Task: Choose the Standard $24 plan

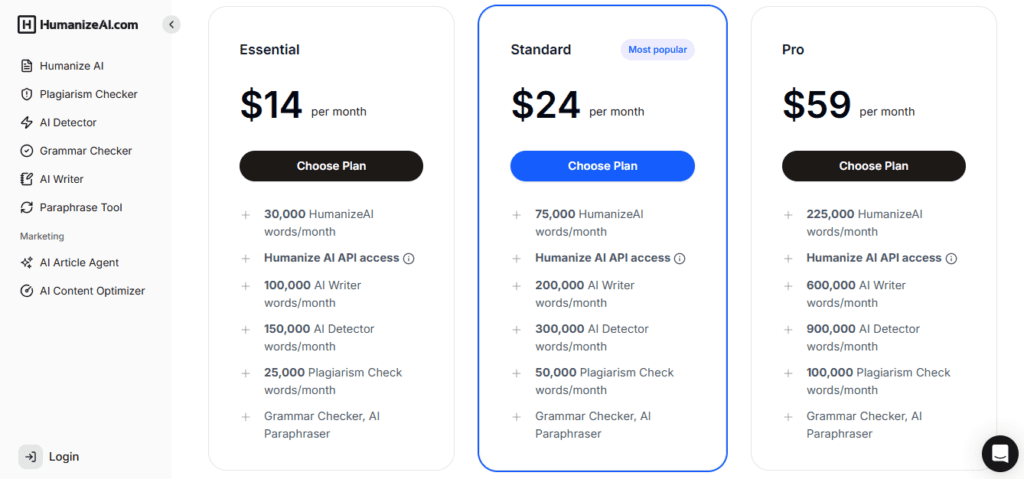Action: click(602, 166)
